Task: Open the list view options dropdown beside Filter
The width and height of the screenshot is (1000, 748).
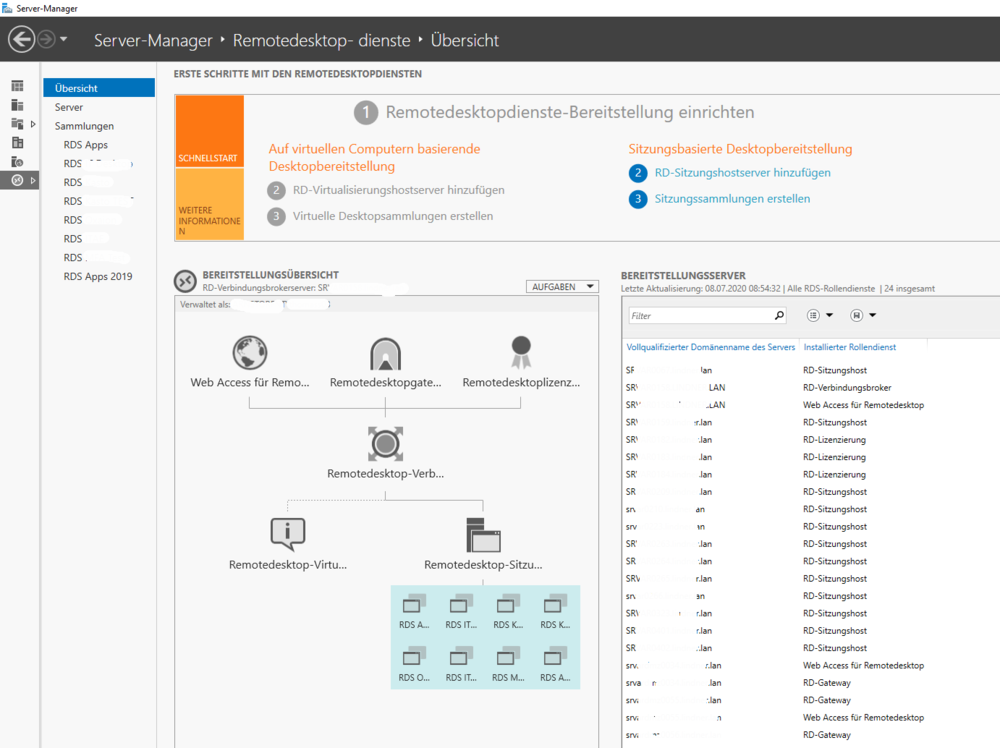Action: tap(820, 315)
